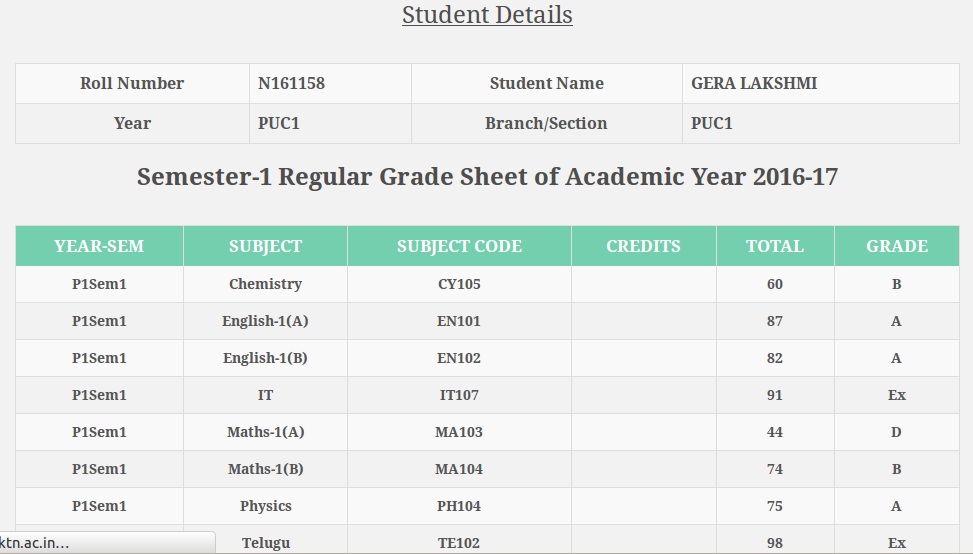Click the SUBJECT CODE column header
This screenshot has height=554, width=973.
coord(459,246)
